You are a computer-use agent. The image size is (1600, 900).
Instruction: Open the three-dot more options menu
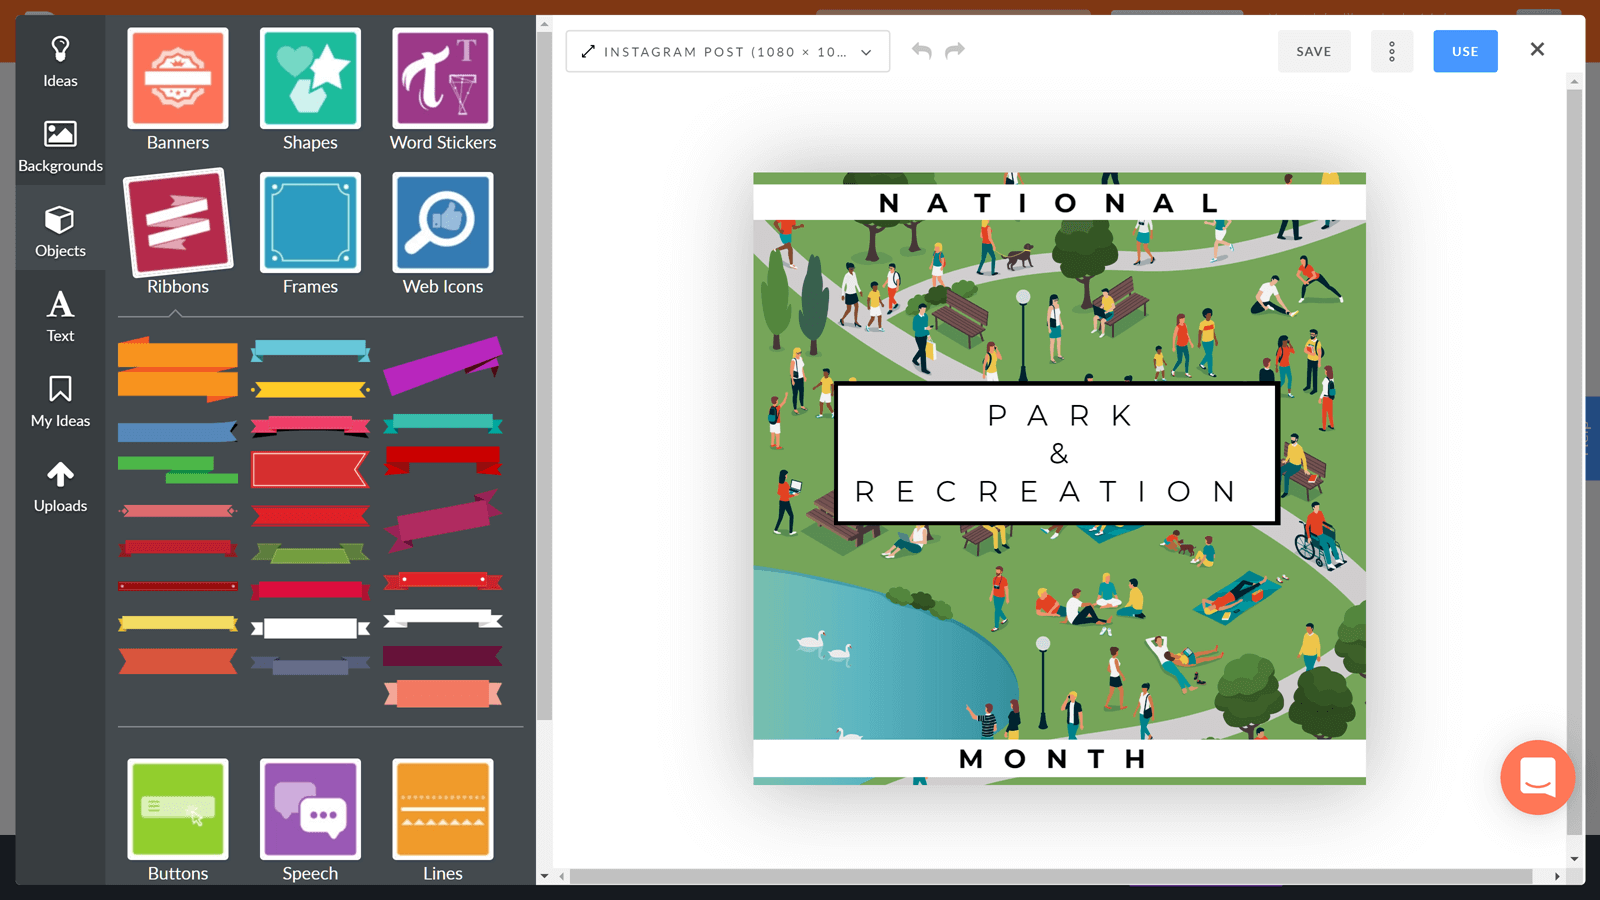tap(1391, 52)
